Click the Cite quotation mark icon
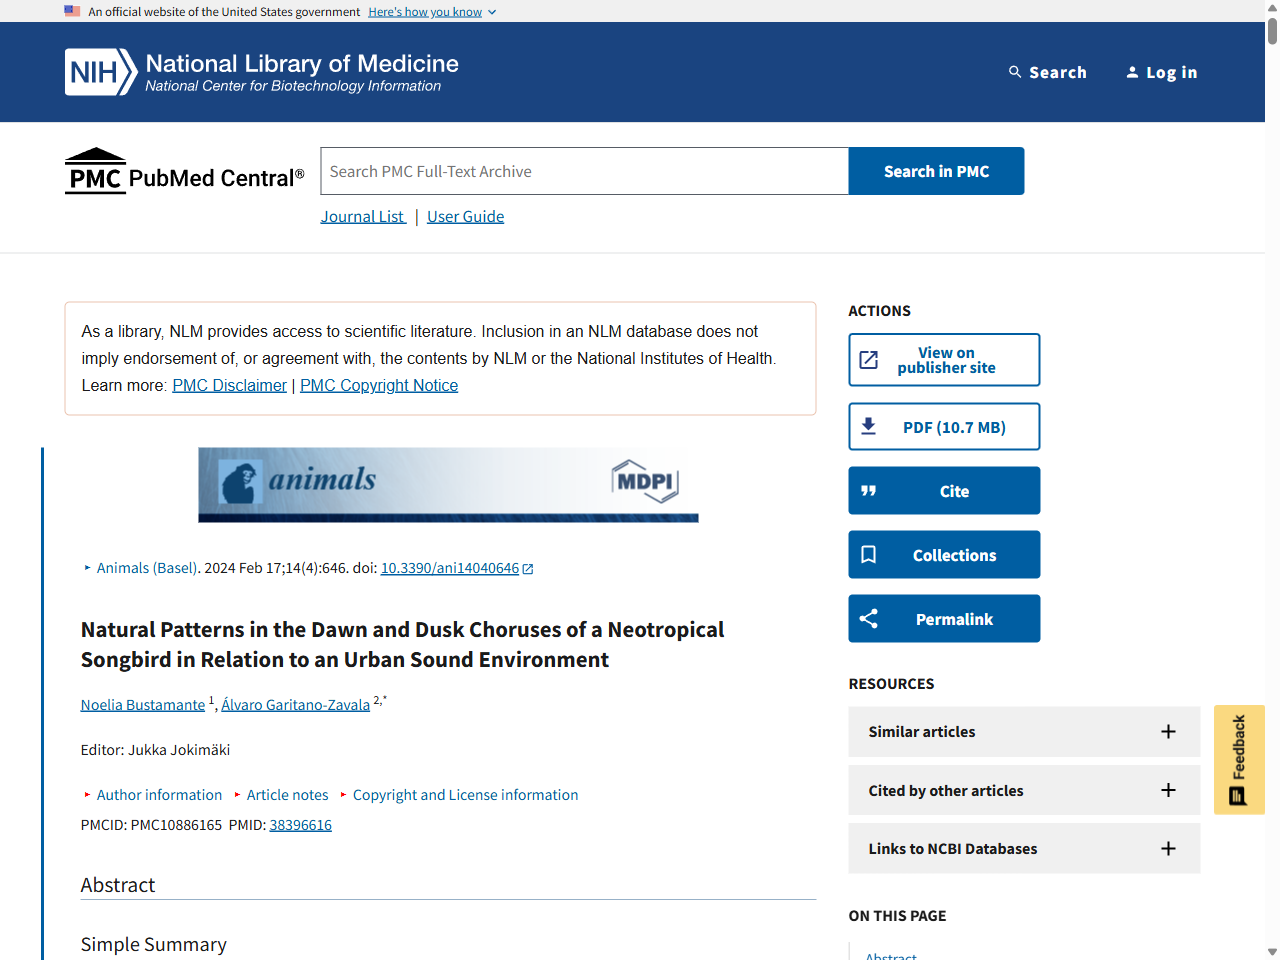Viewport: 1280px width, 960px height. coord(869,491)
